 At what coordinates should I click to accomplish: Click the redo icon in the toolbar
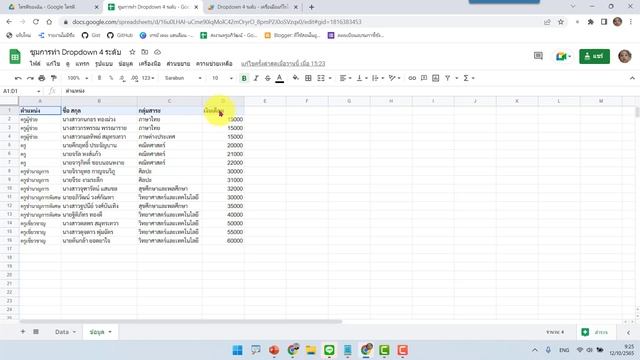(x=30, y=78)
